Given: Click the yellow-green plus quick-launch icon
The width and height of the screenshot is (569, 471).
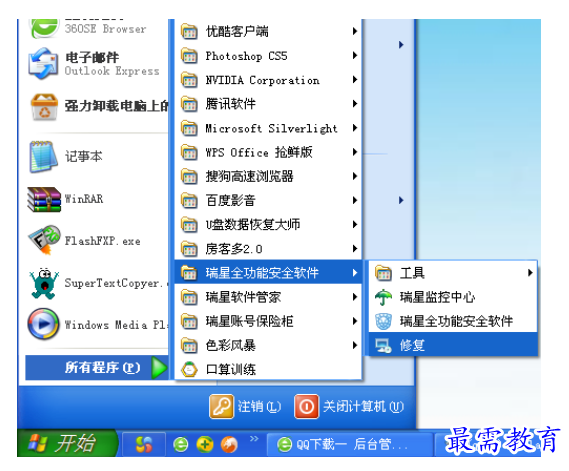Looking at the screenshot, I should coord(205,445).
